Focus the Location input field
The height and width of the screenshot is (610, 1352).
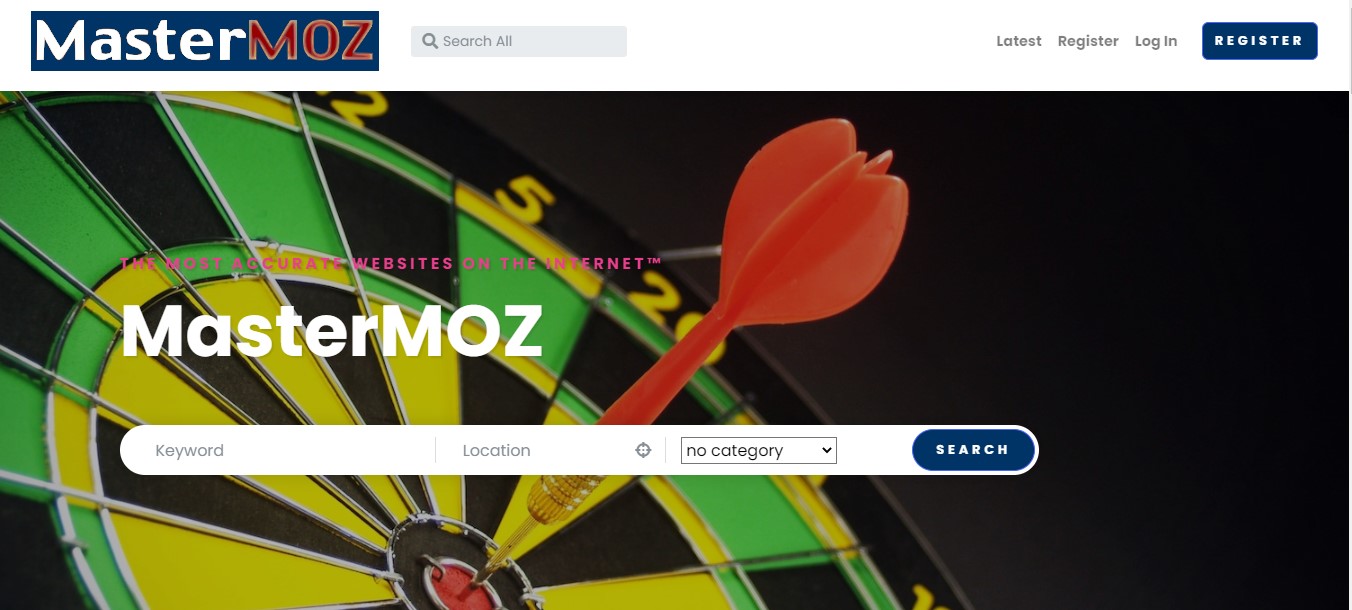545,450
